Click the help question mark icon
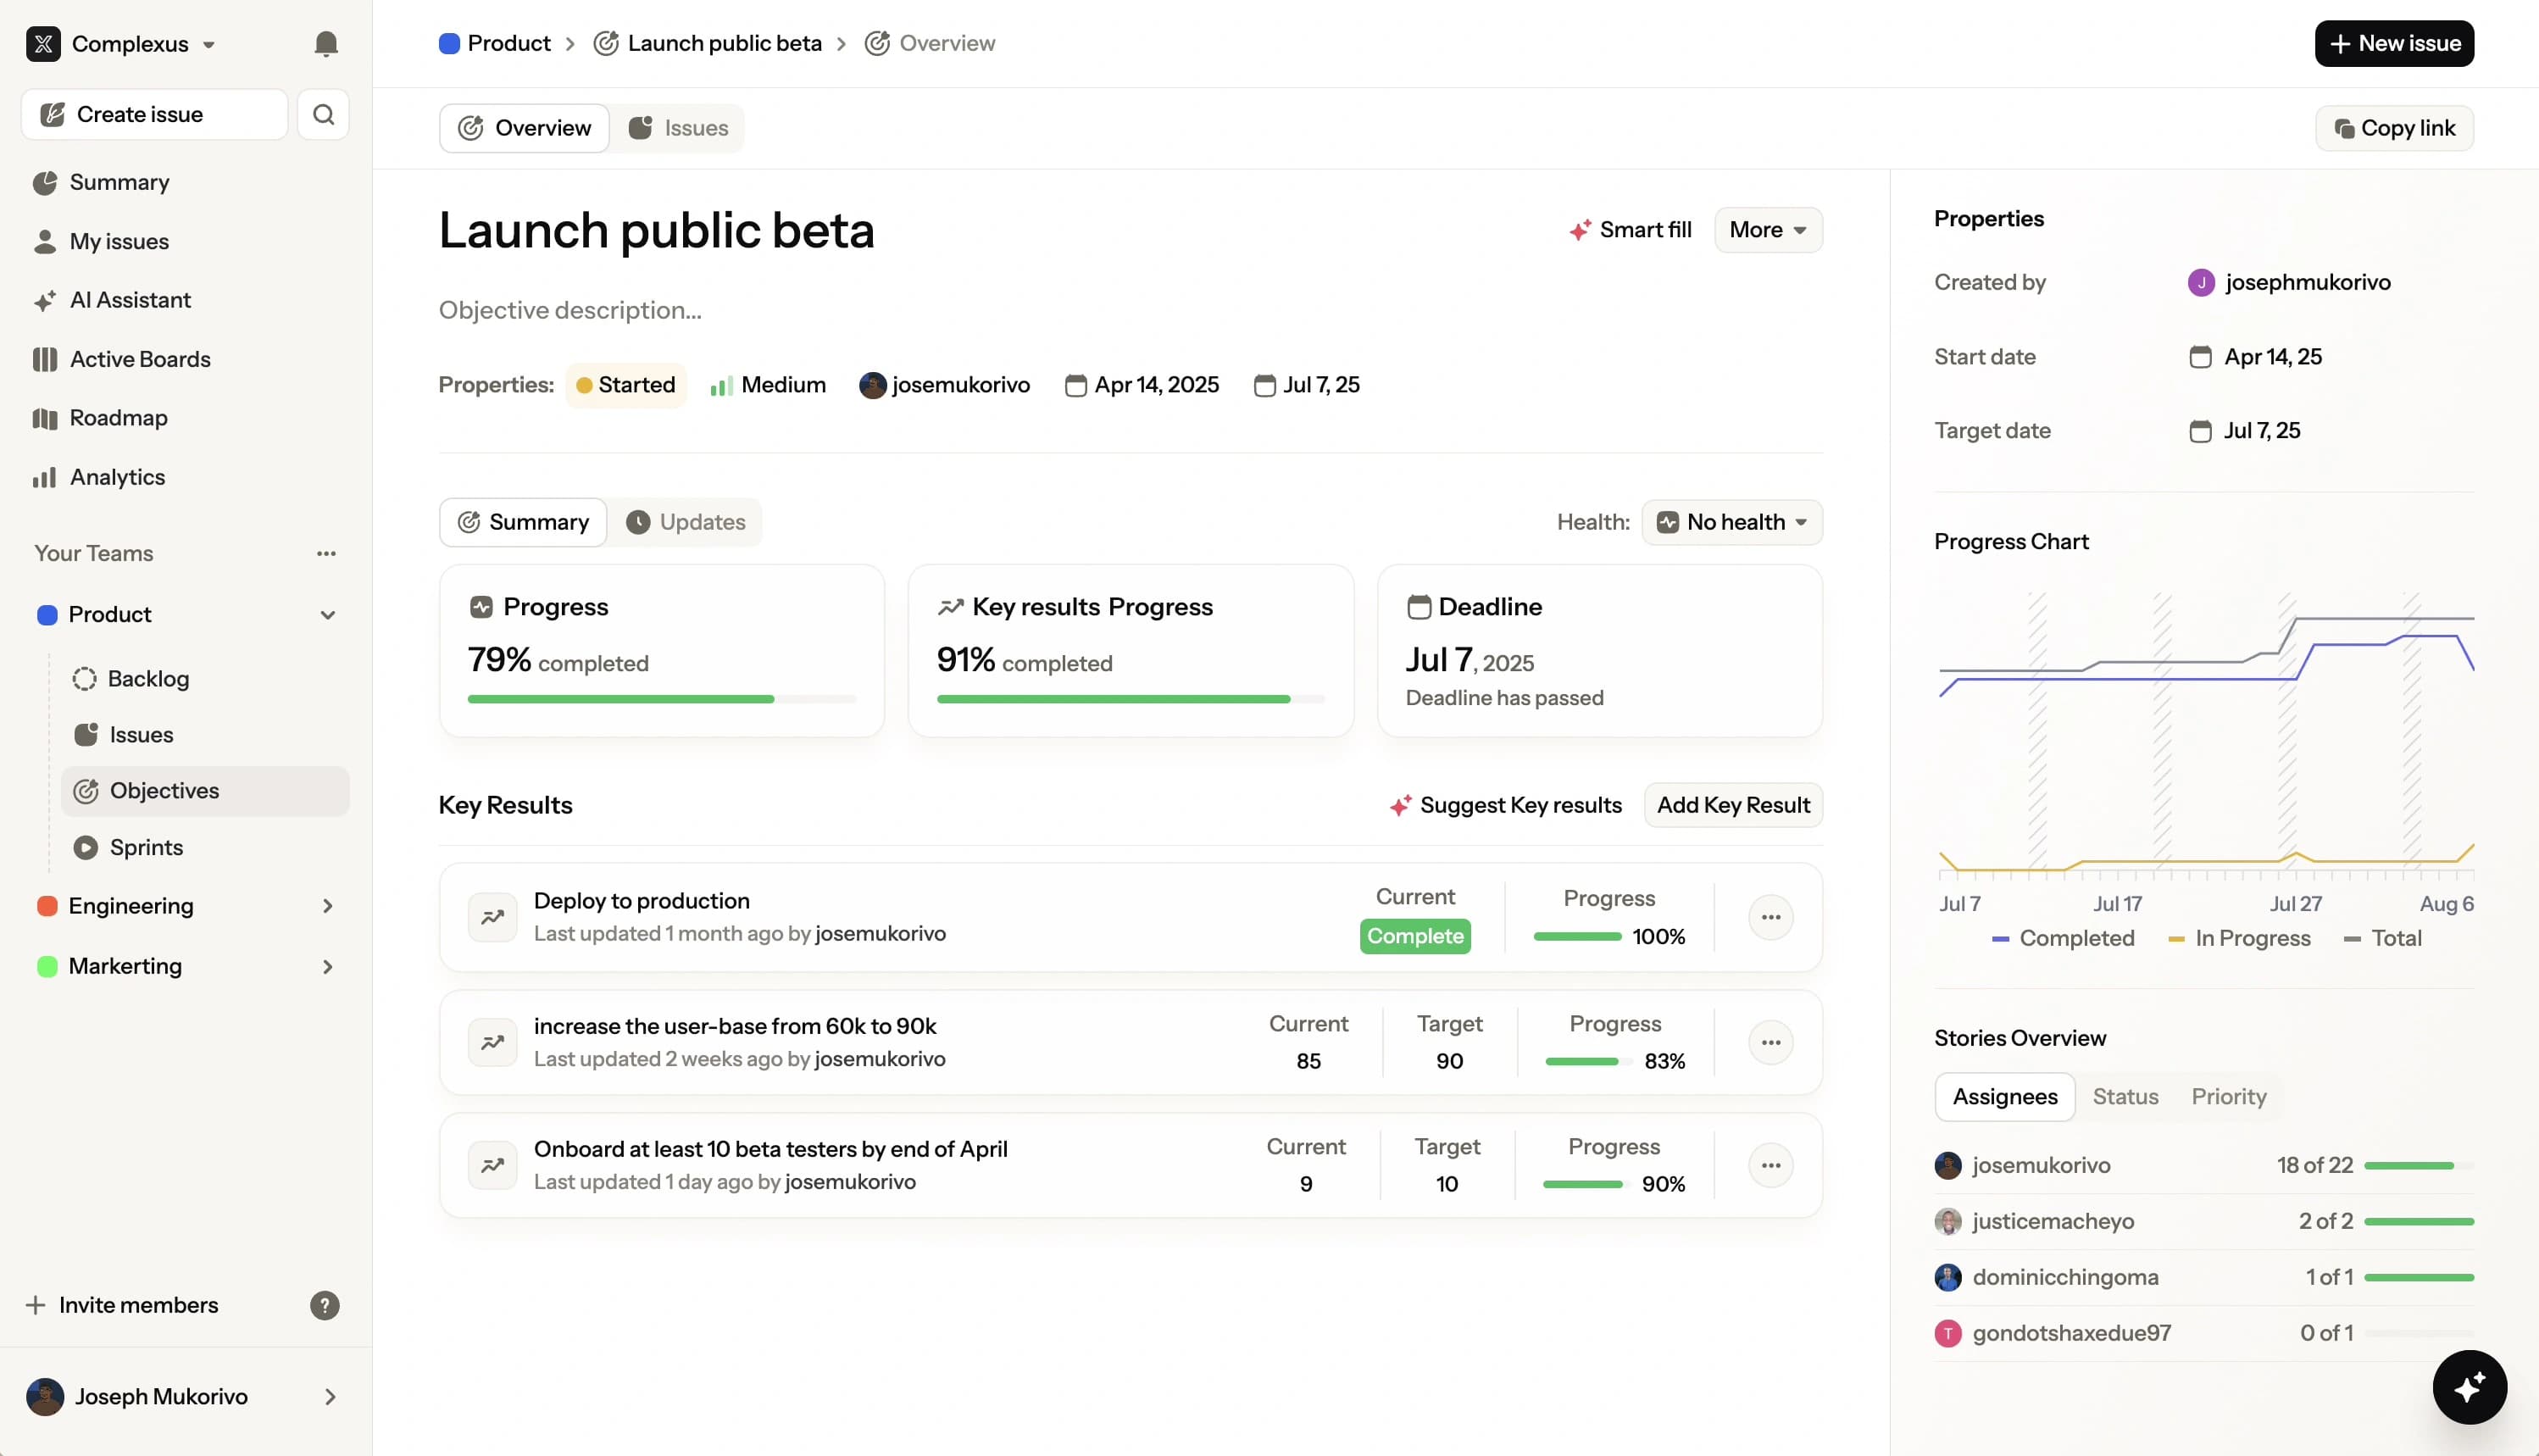 tap(324, 1305)
